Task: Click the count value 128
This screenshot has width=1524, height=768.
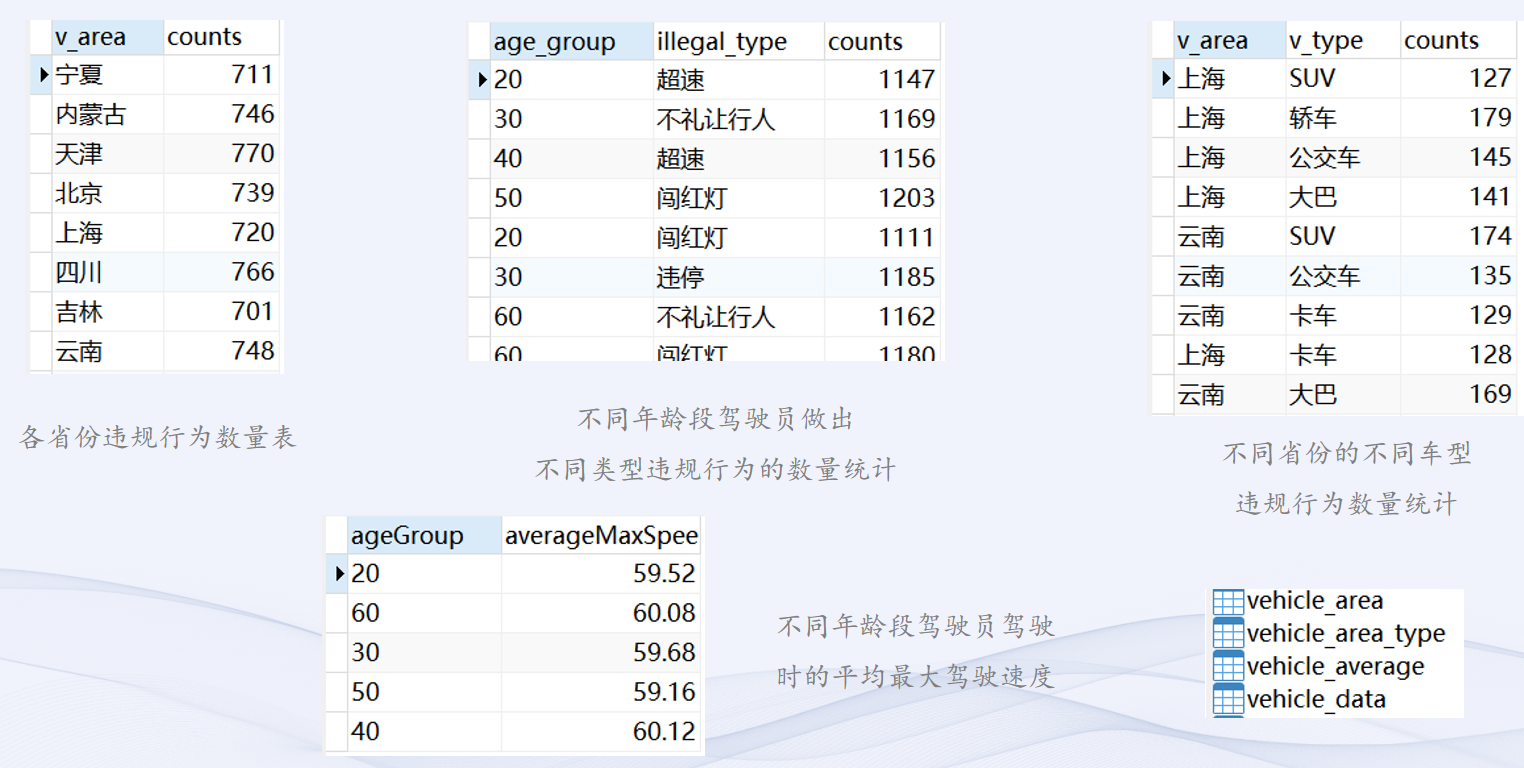Action: coord(1490,355)
